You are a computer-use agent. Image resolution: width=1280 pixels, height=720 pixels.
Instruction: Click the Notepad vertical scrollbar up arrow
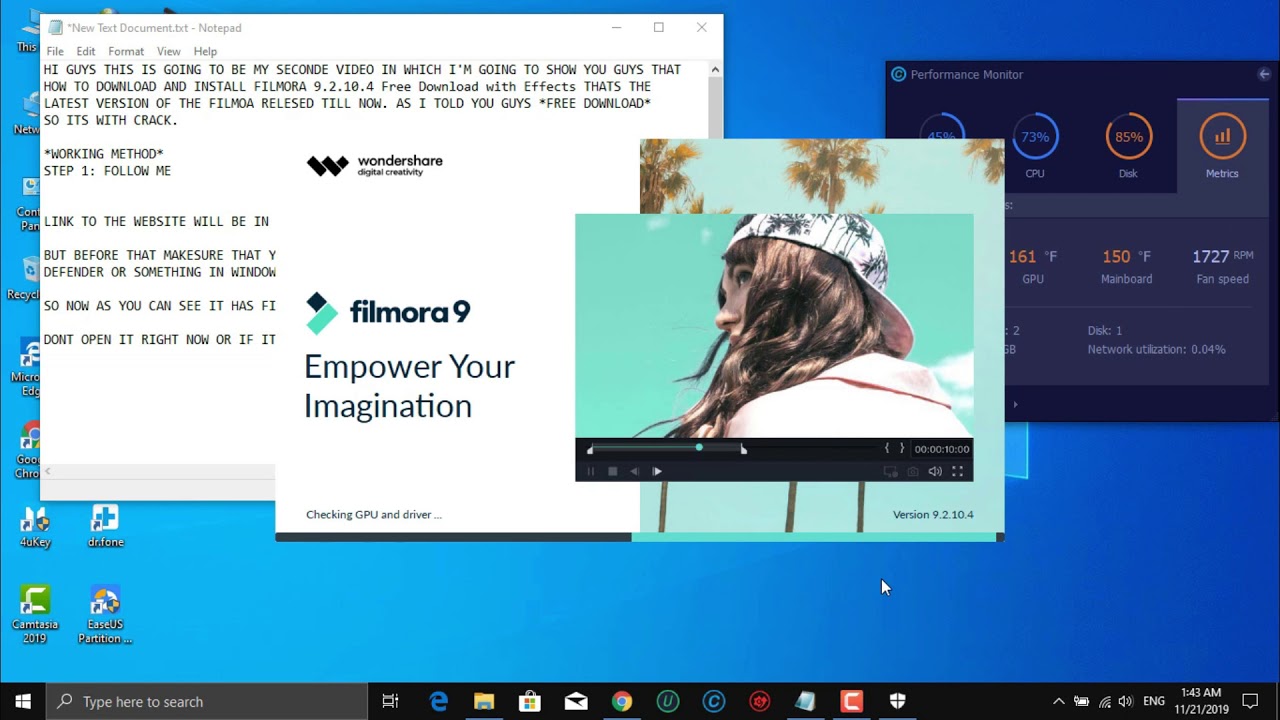pyautogui.click(x=714, y=69)
